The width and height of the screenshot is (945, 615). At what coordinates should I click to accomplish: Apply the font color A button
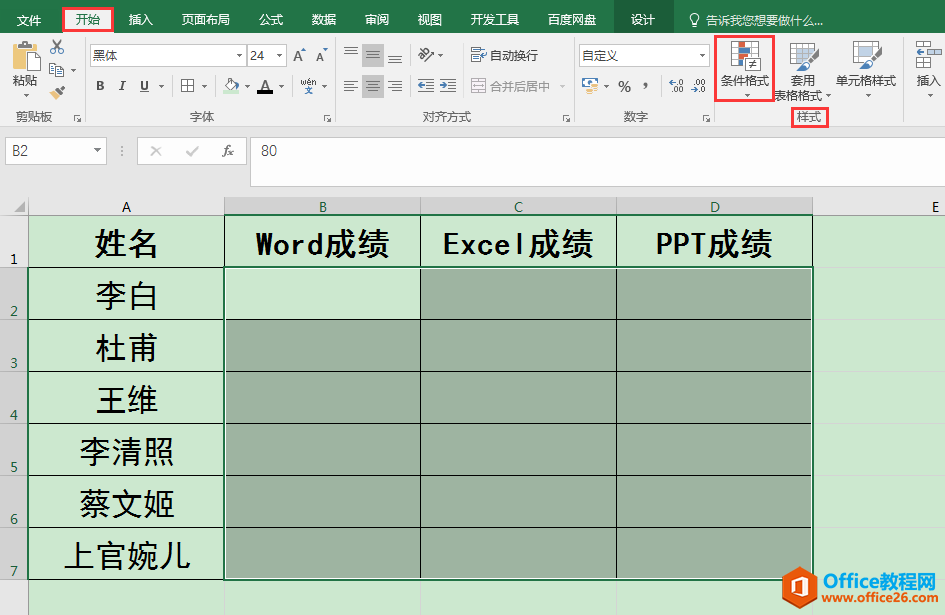(x=265, y=86)
